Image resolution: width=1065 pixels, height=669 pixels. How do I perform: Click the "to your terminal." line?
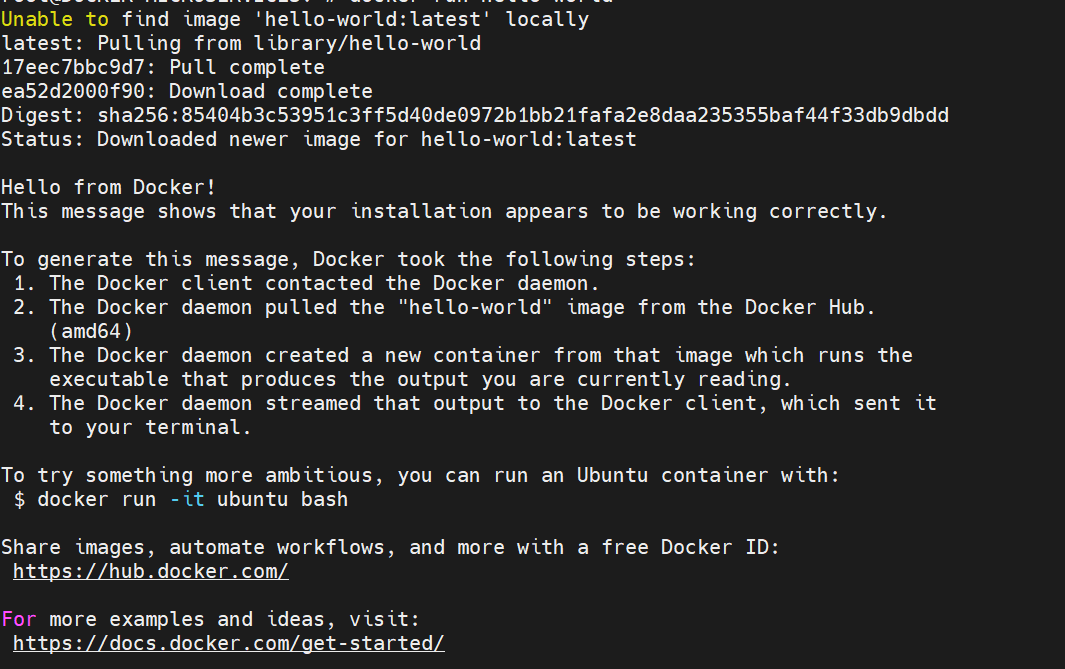(x=150, y=428)
